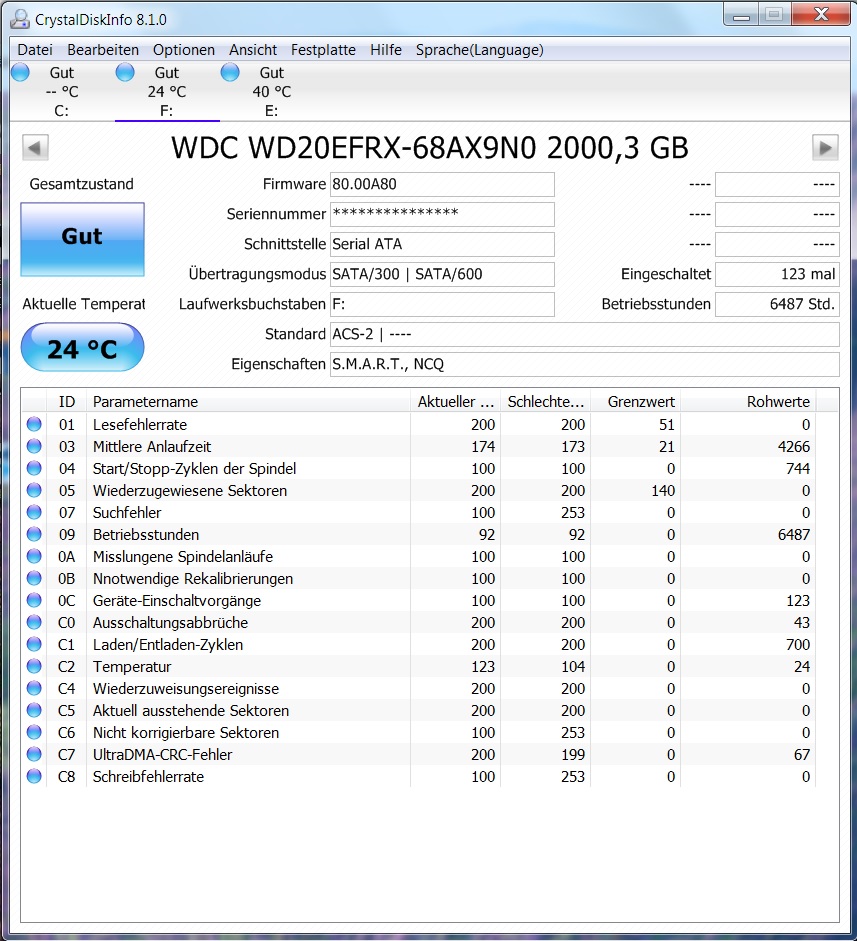
Task: Click the status orb of Laden/Entladen-Zyklen row
Action: pos(34,645)
